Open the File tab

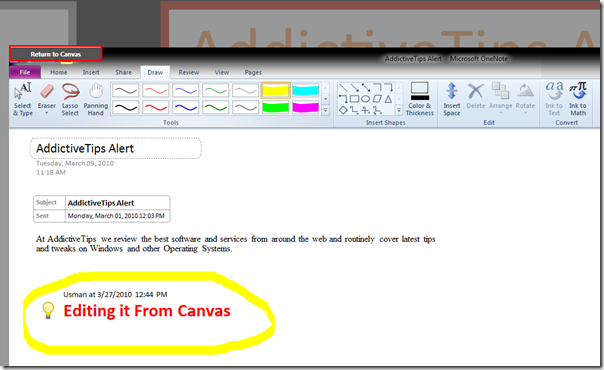[x=25, y=72]
